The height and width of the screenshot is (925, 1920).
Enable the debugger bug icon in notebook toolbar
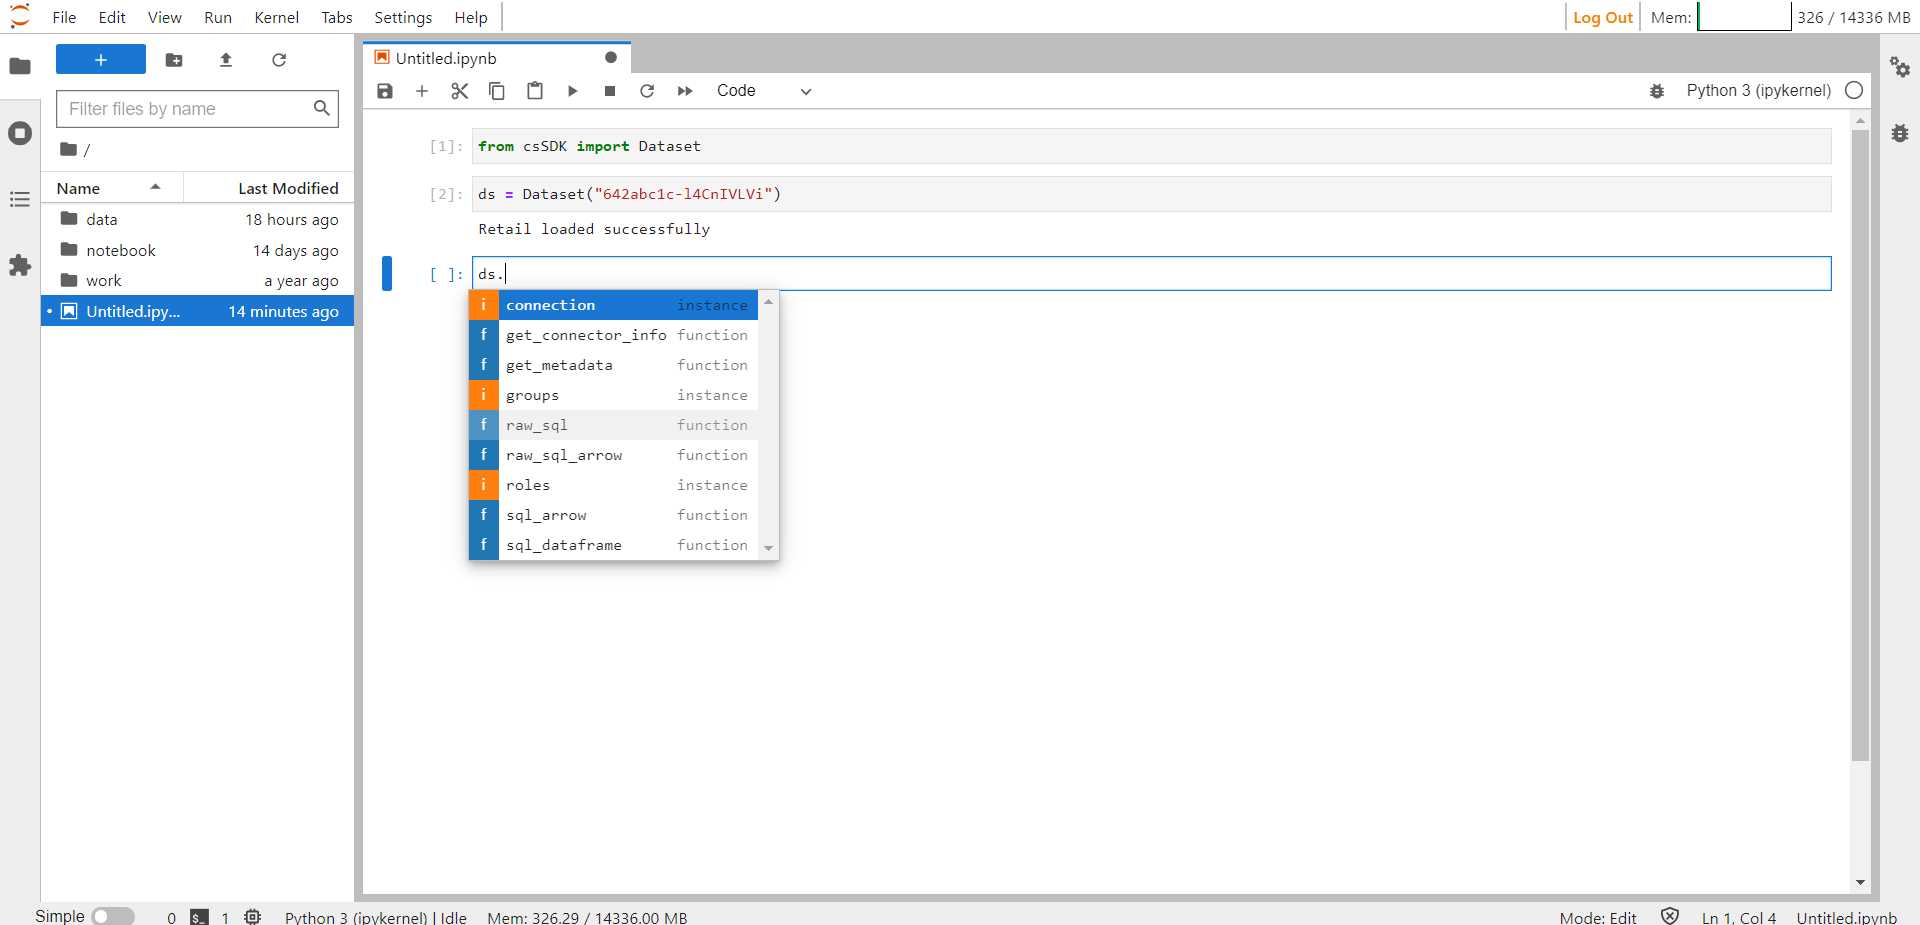click(1657, 91)
